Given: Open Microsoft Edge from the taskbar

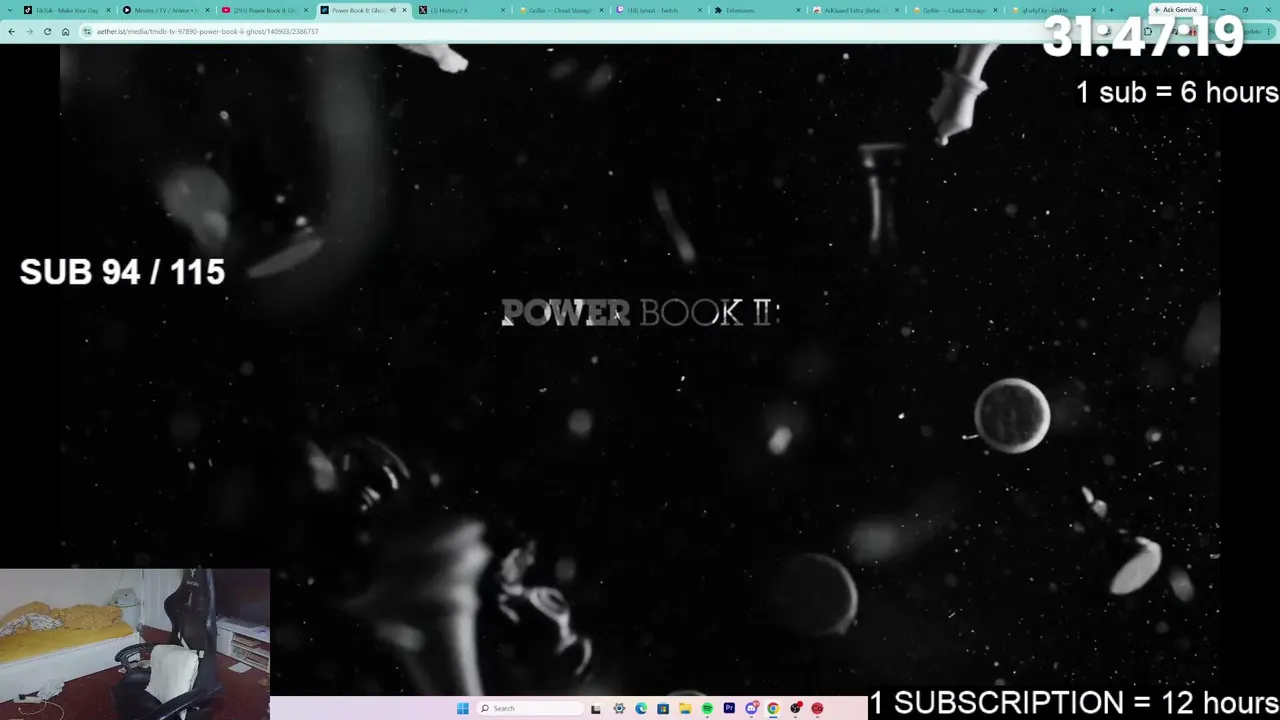Looking at the screenshot, I should click(641, 708).
